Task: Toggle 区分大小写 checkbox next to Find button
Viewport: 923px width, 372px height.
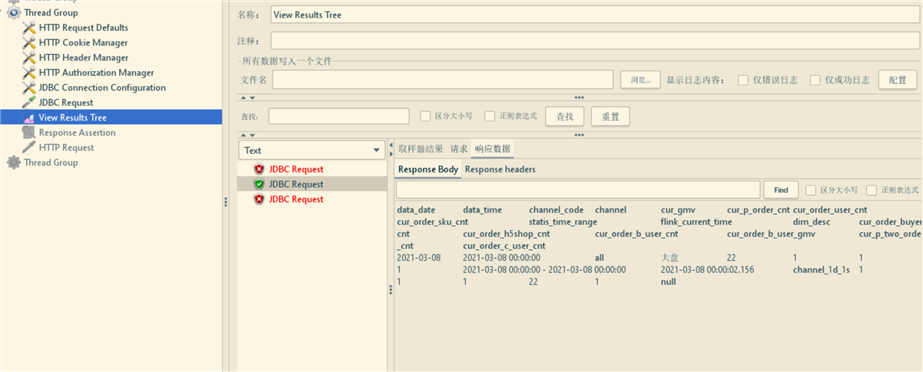Action: click(x=811, y=190)
